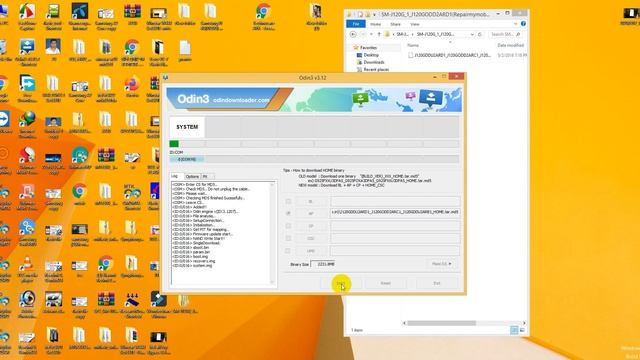Click the search magnifier in Explorer
The width and height of the screenshot is (640, 360).
[x=518, y=34]
